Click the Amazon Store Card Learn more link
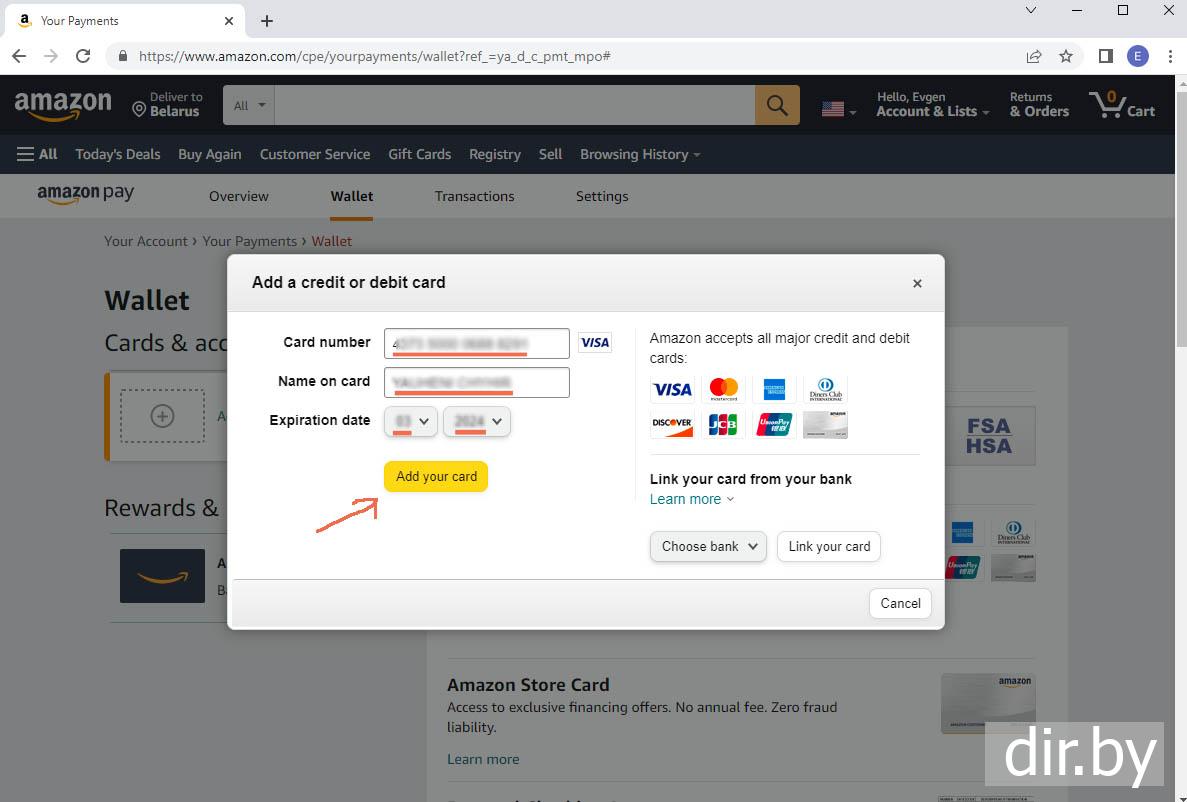1187x802 pixels. coord(483,759)
